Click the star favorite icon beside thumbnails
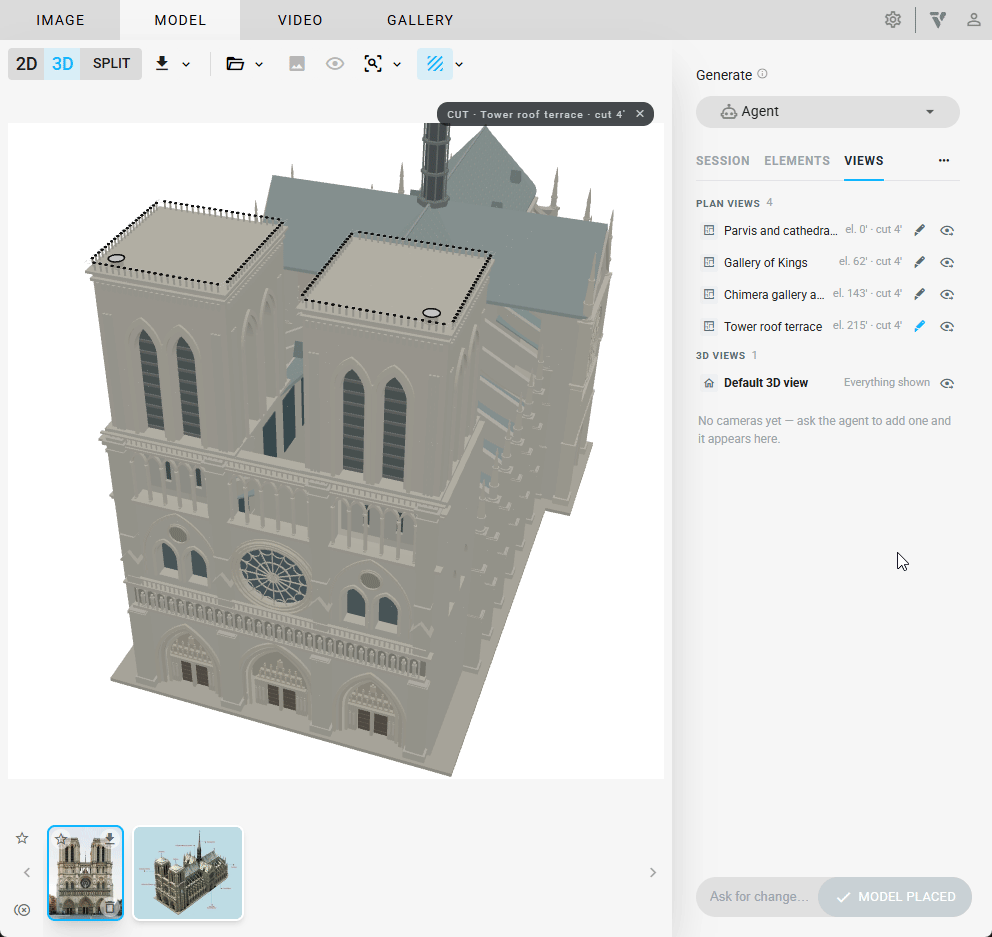 click(x=22, y=838)
